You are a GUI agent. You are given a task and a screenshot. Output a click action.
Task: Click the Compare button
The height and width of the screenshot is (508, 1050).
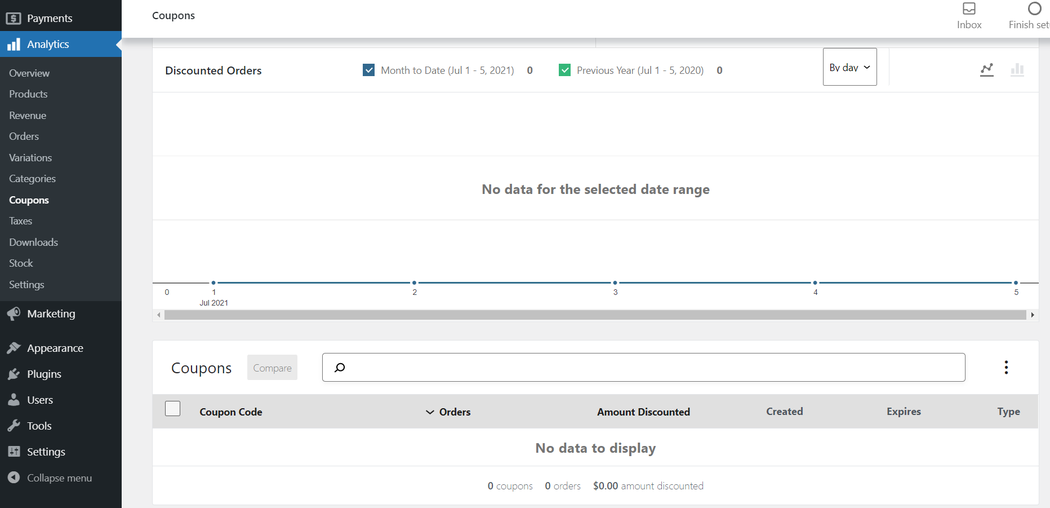pyautogui.click(x=272, y=367)
